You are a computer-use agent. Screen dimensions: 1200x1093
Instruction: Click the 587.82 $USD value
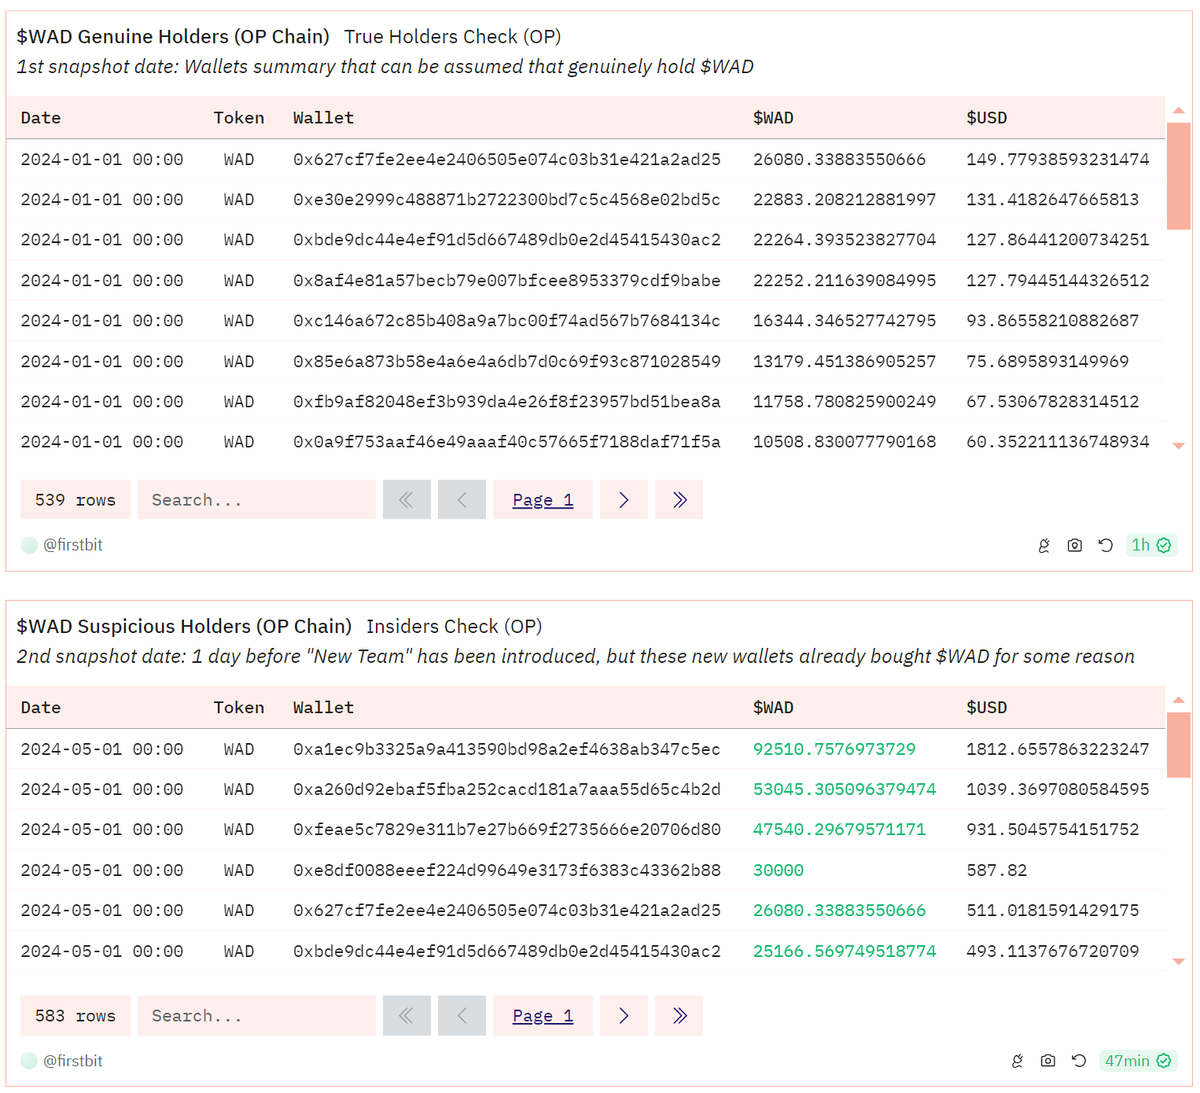pyautogui.click(x=997, y=871)
